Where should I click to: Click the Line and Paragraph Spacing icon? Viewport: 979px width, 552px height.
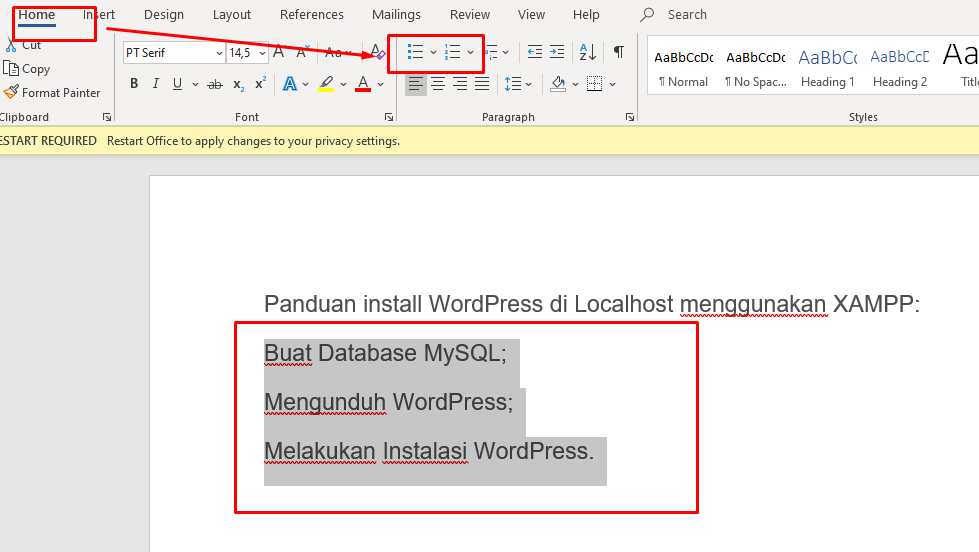coord(513,84)
